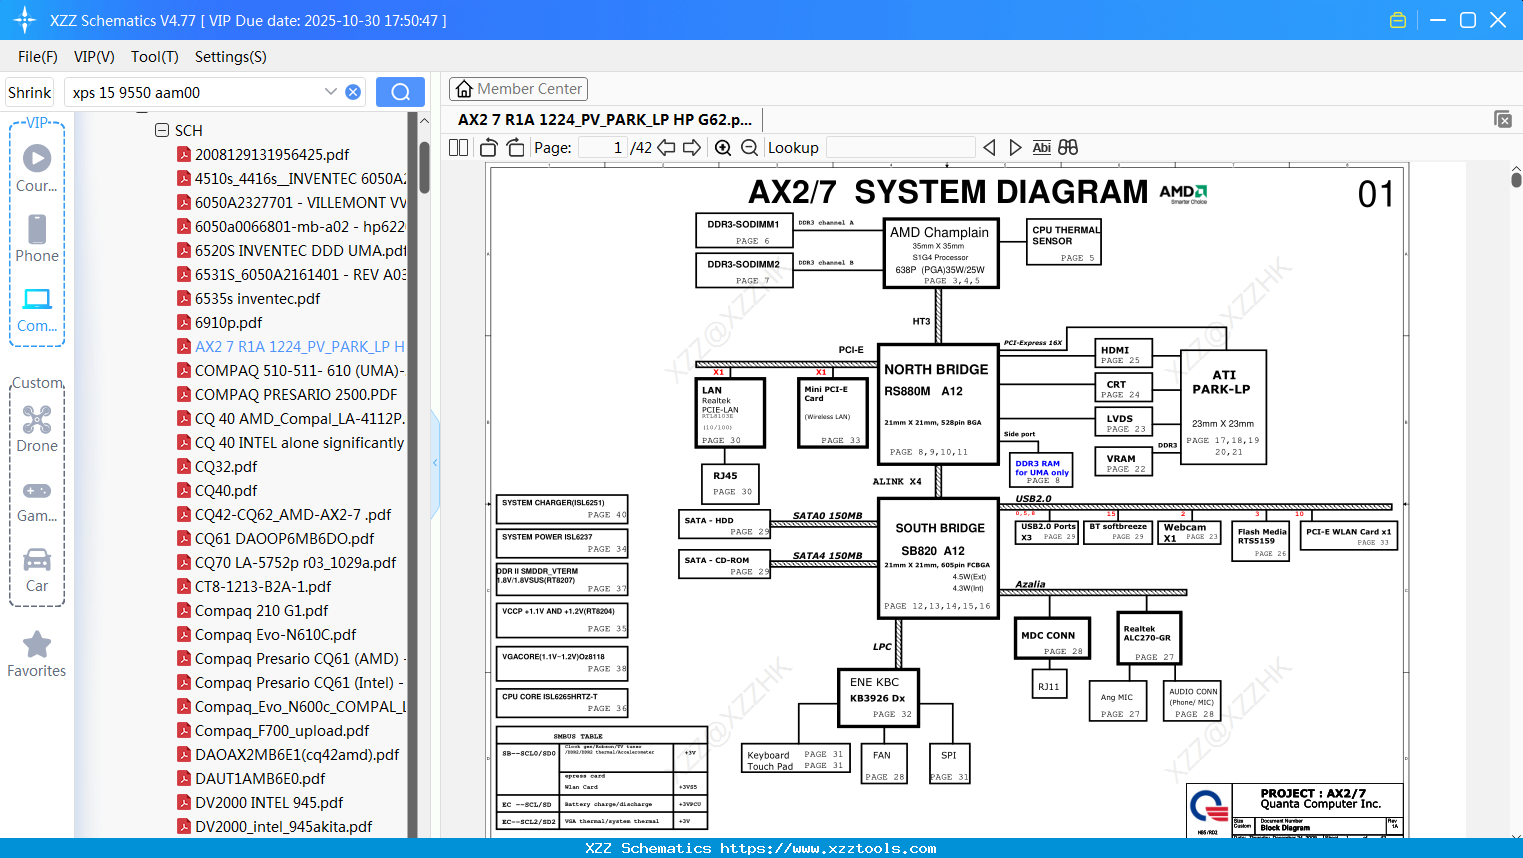Open the Car category
Image resolution: width=1523 pixels, height=858 pixels.
pos(37,570)
